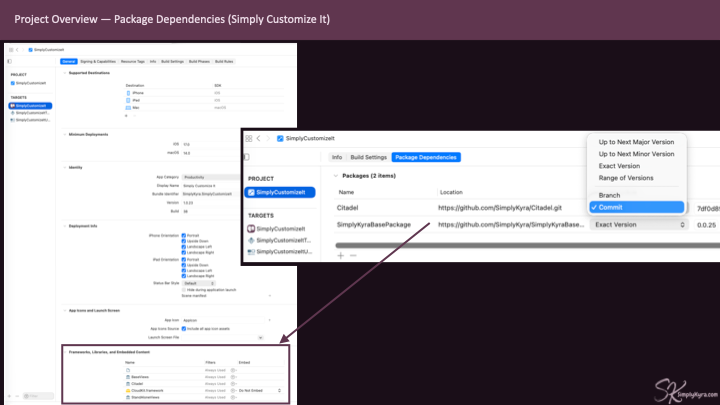Click the Filter field in General window sidebar

38,396
